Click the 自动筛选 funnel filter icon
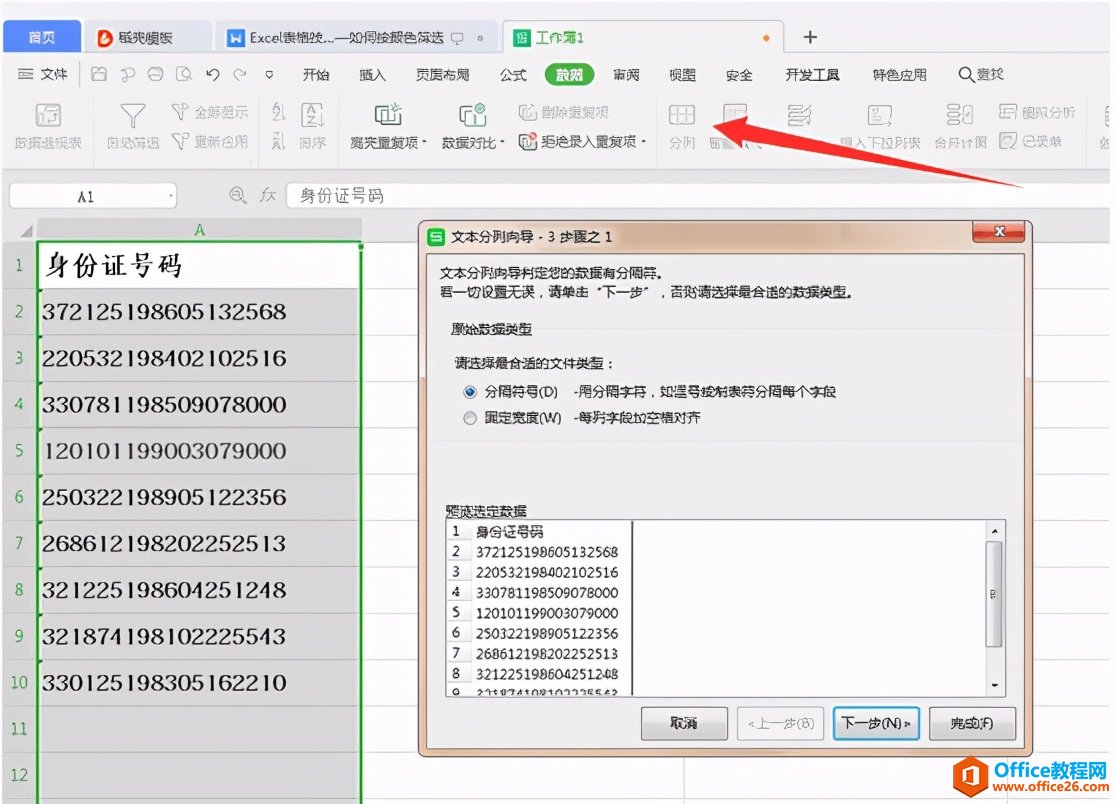The width and height of the screenshot is (1116, 804). coord(133,116)
